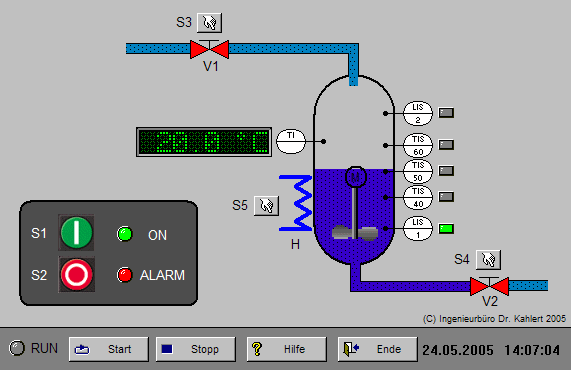This screenshot has height=370, width=571.
Task: Click the green ON indicator lamp
Action: [x=125, y=234]
